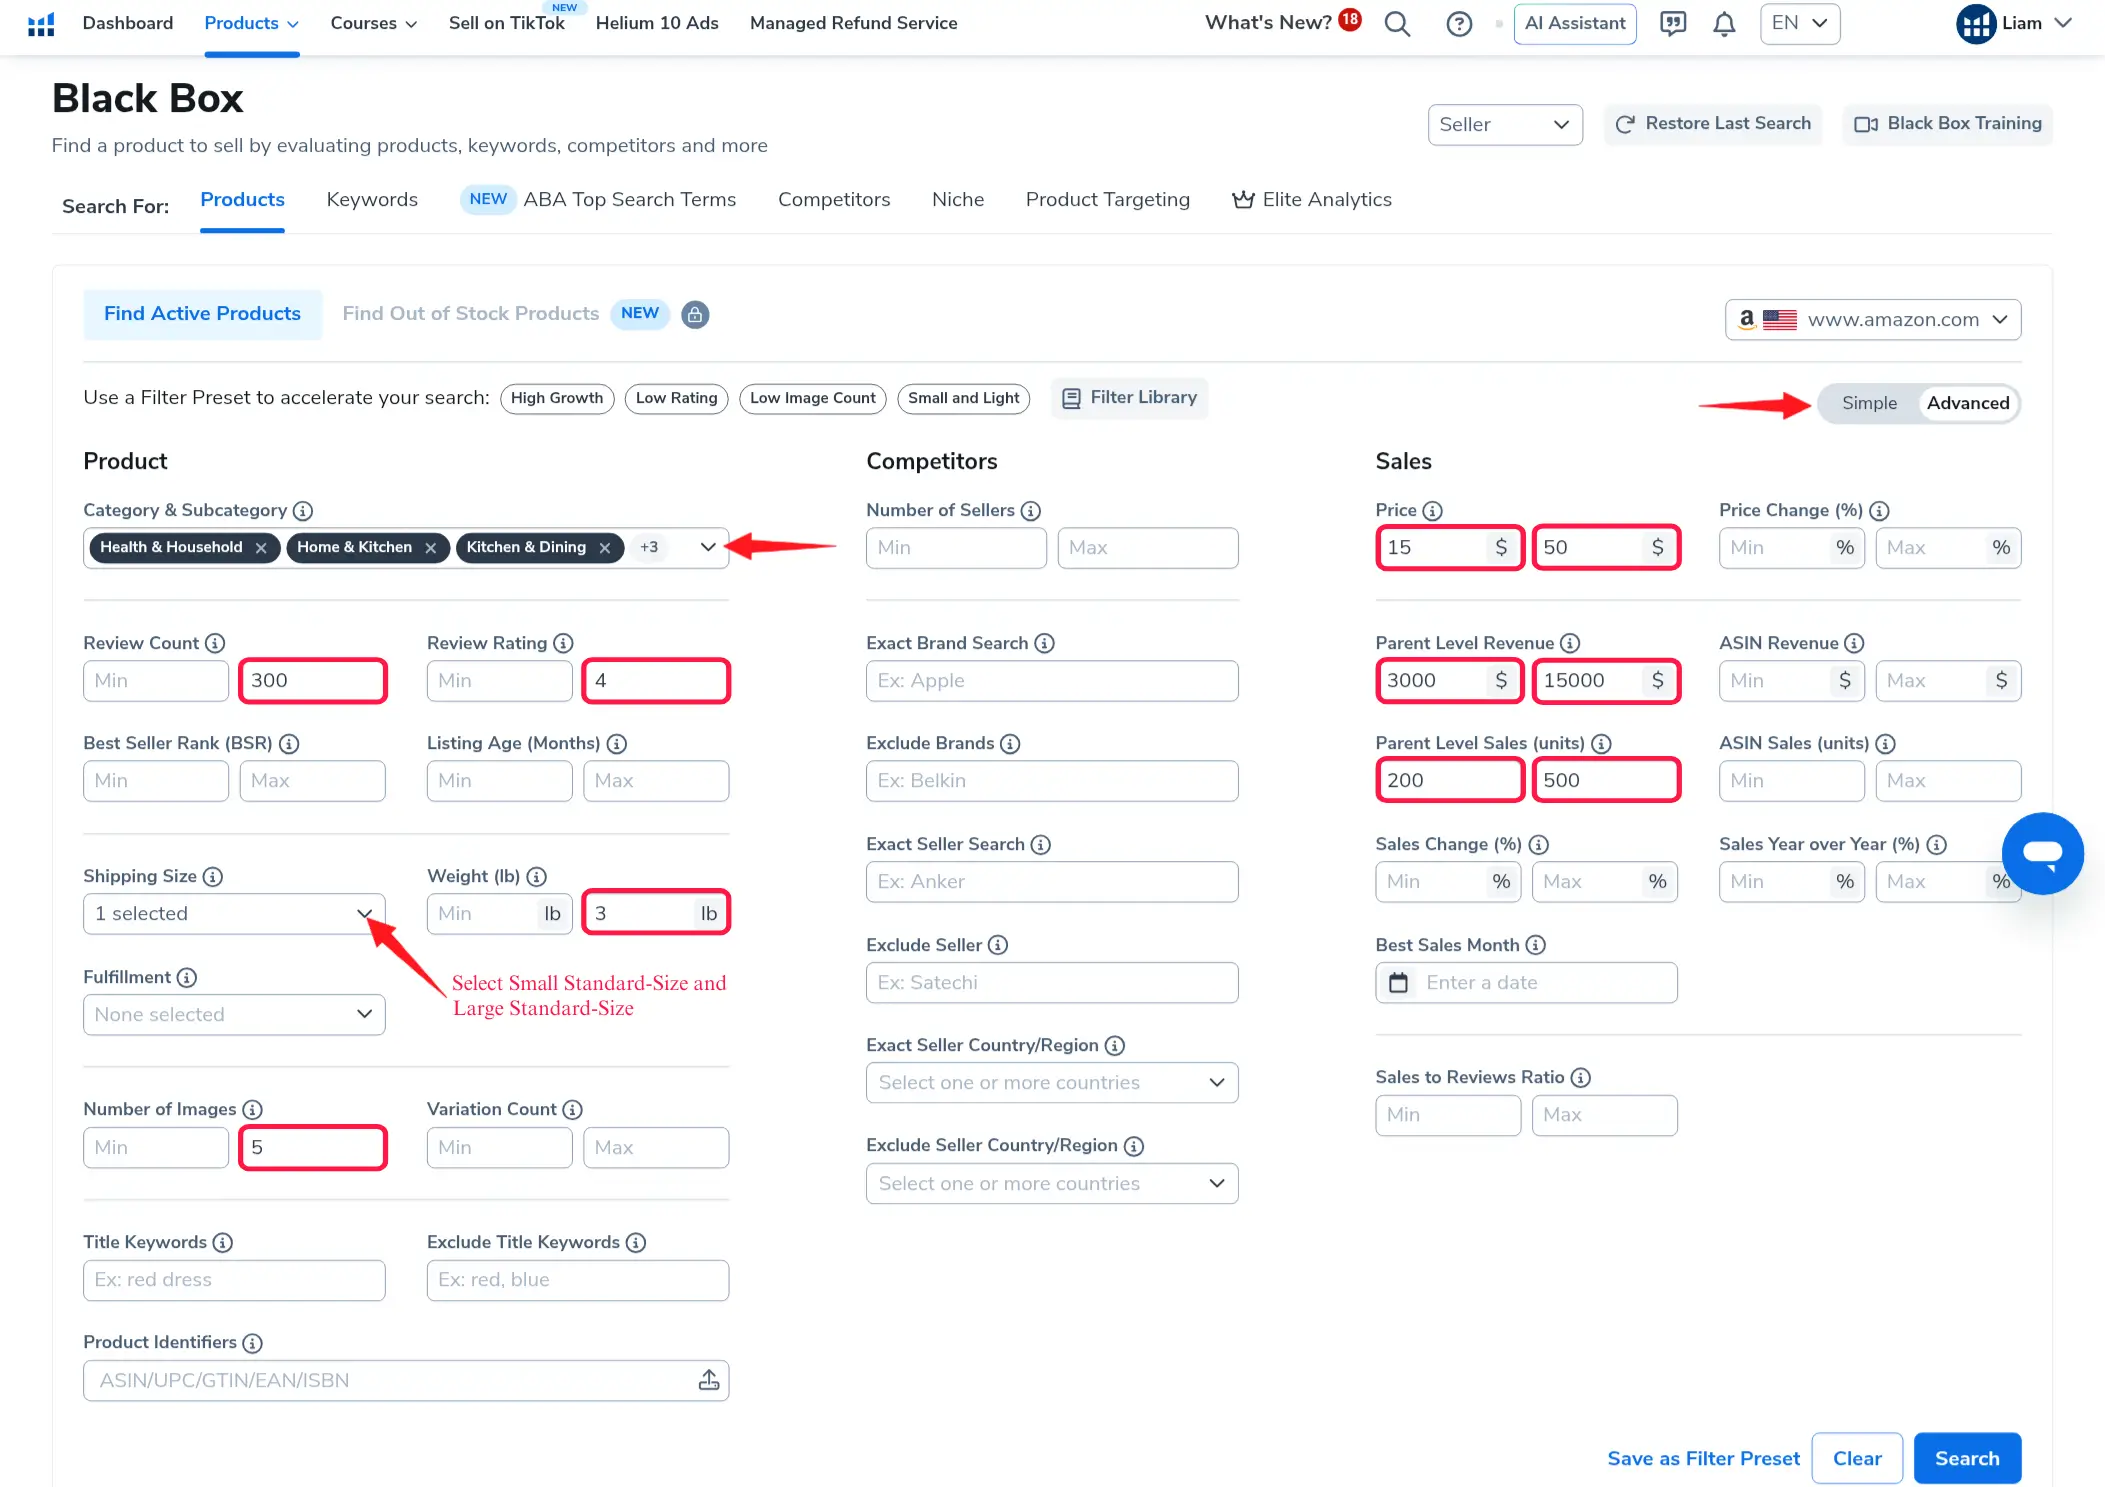Remove the Home & Kitchen category tag
The width and height of the screenshot is (2105, 1487).
[x=431, y=548]
